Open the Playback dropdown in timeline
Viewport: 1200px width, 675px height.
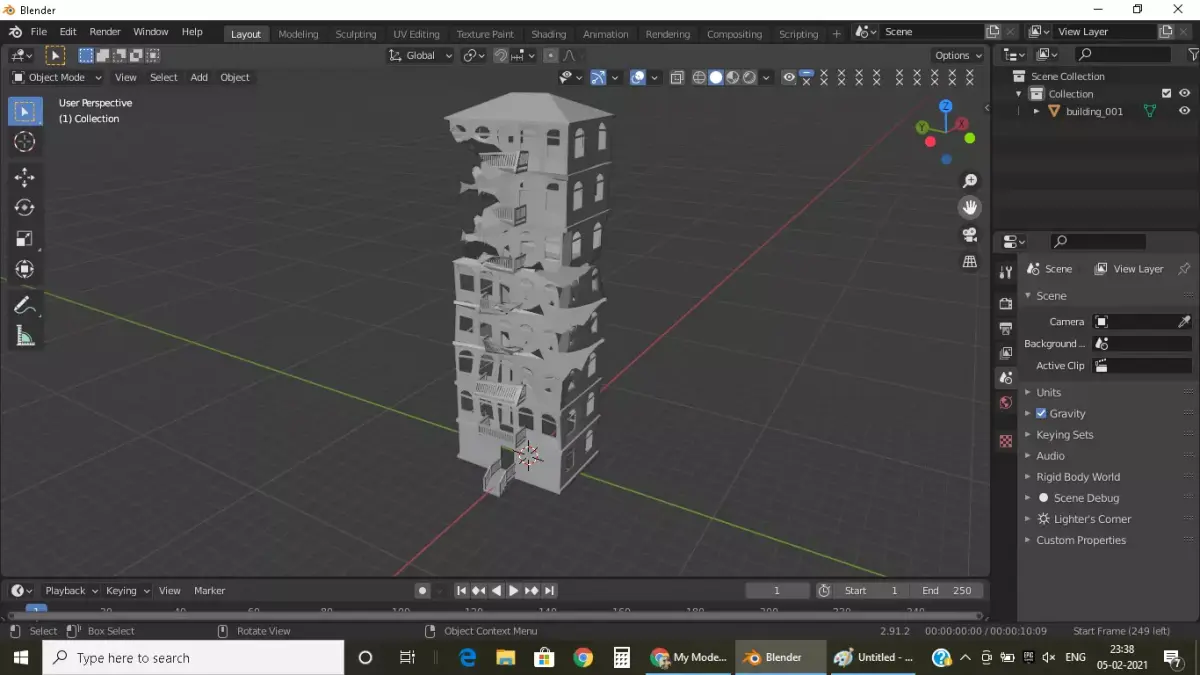coord(71,591)
